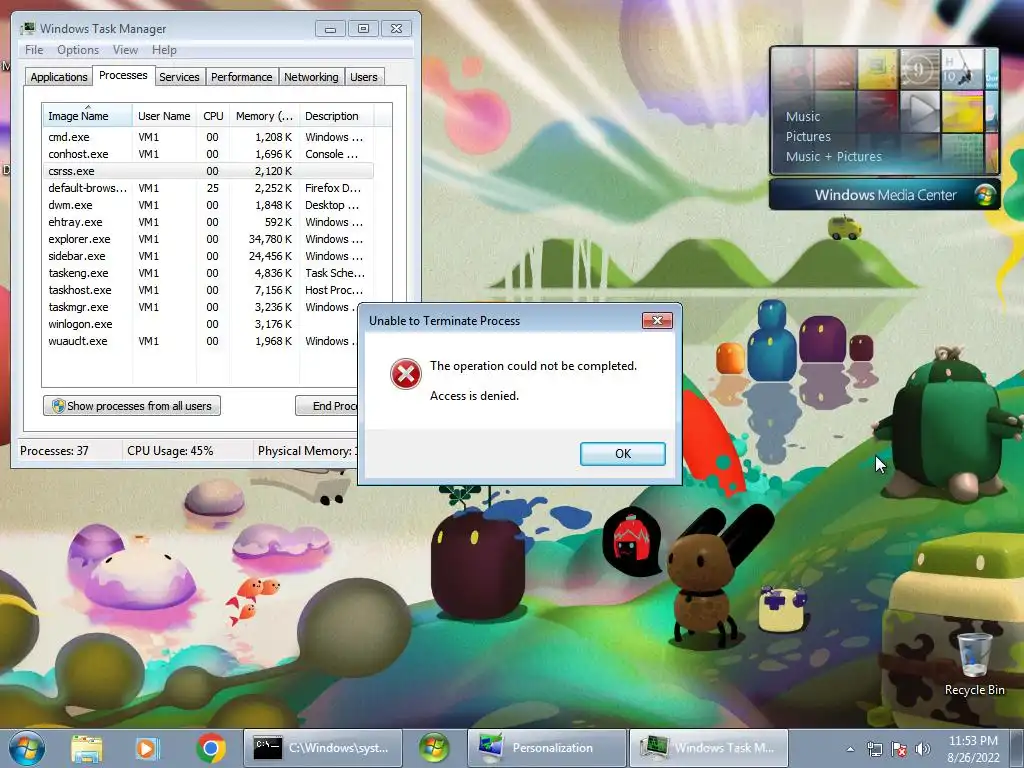Click the Processes: 37 status bar entry
Viewport: 1024px width, 768px height.
tap(54, 451)
